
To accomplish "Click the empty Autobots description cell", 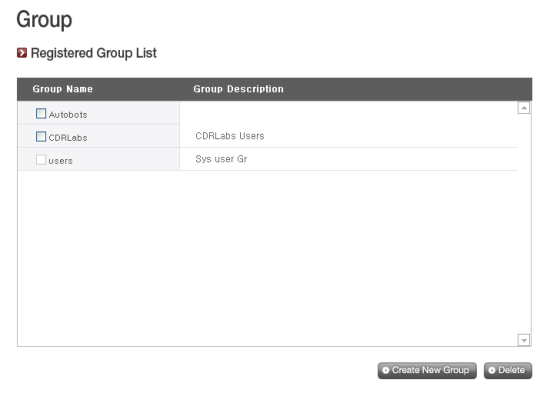I will (x=349, y=113).
